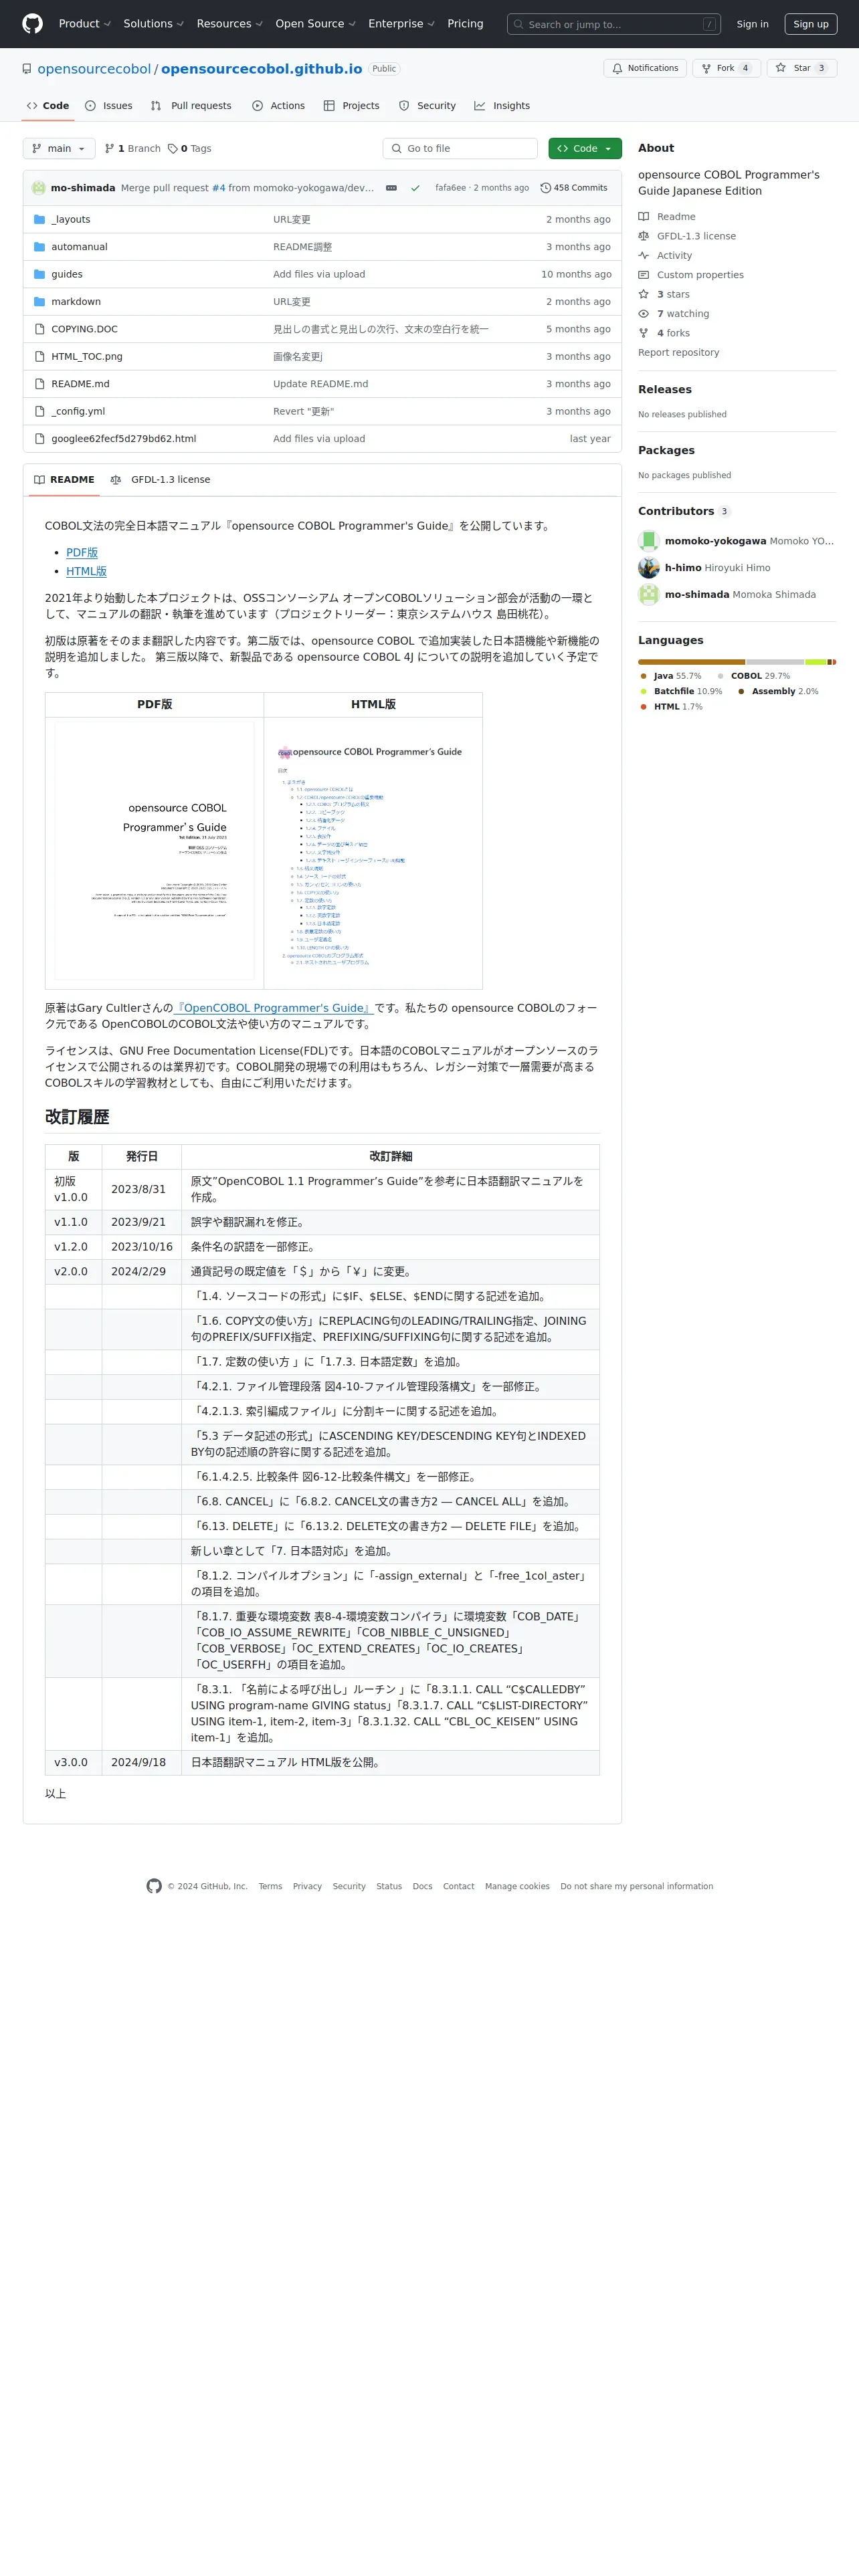Click the Sign up button

tap(810, 24)
